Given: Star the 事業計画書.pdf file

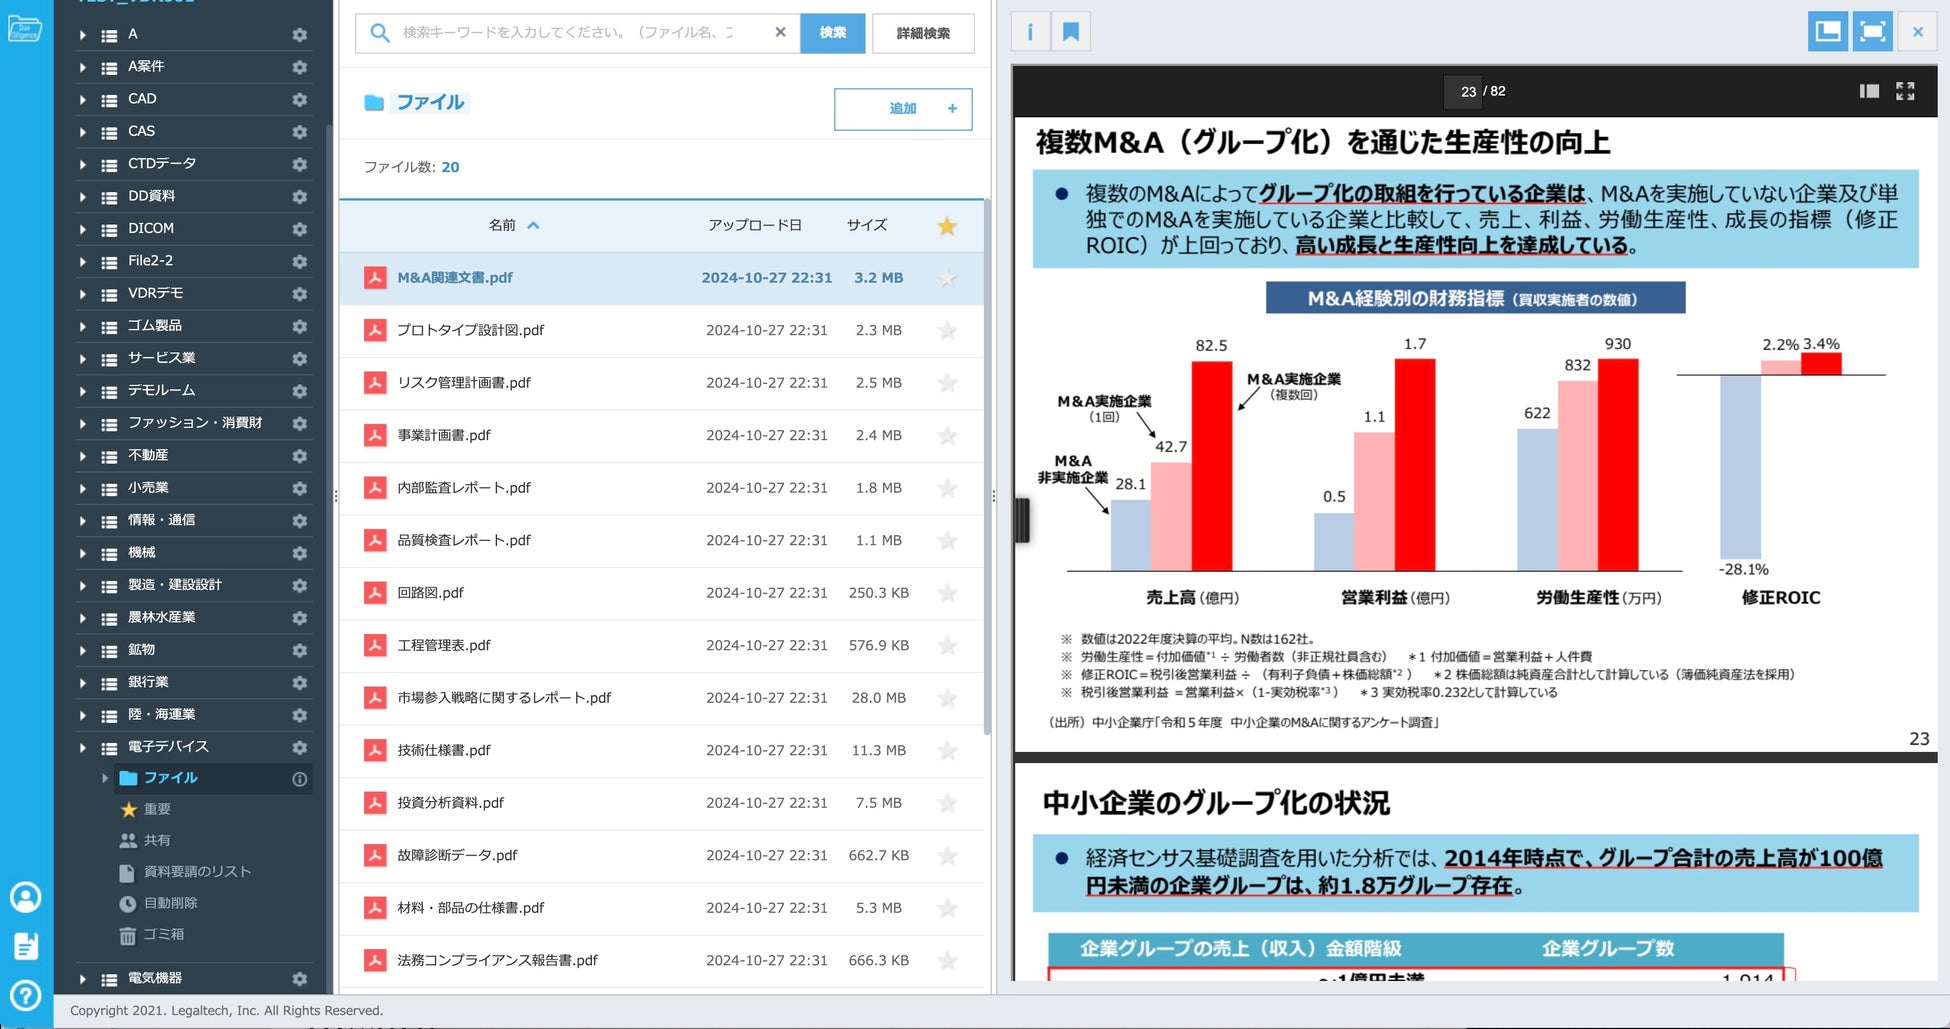Looking at the screenshot, I should tap(947, 436).
